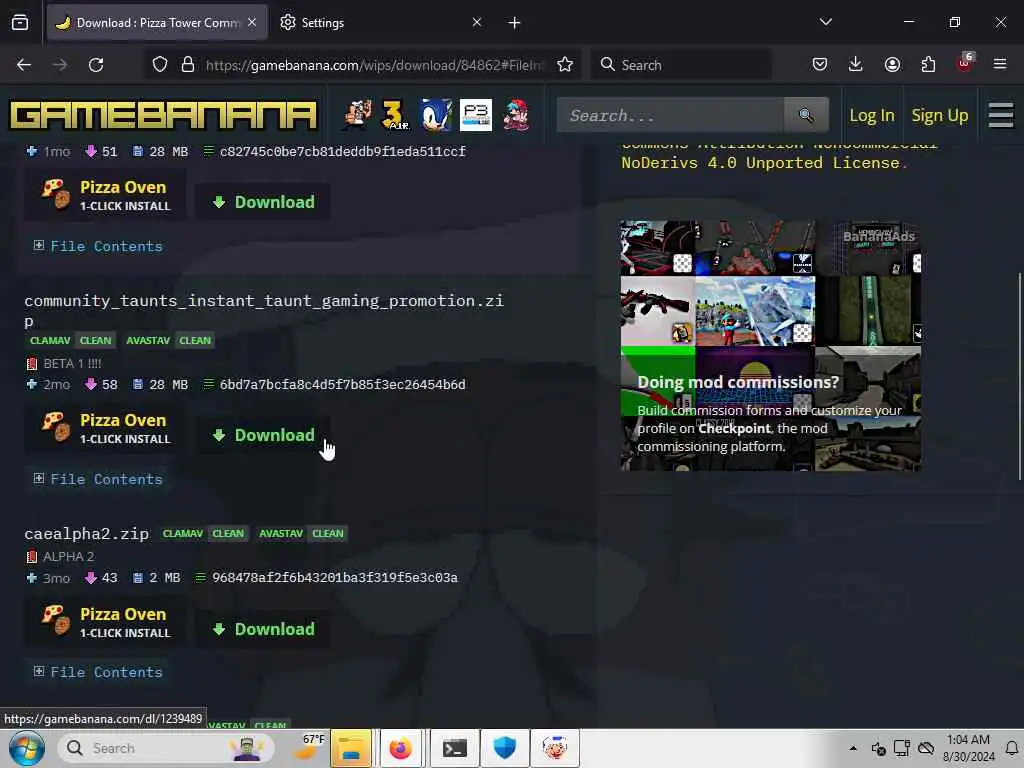
Task: Click the Sign Up link
Action: (939, 116)
